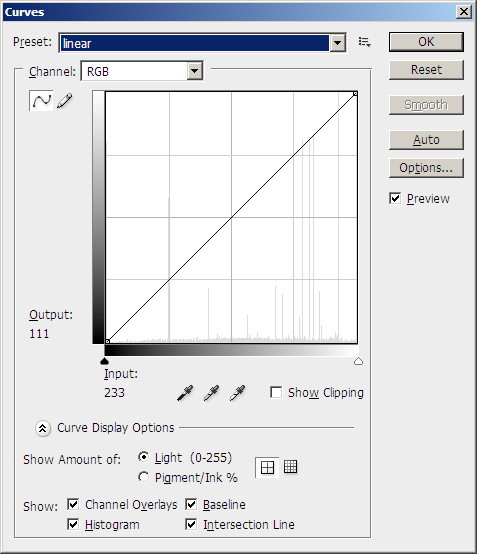Open the Options... dialog button

[426, 168]
